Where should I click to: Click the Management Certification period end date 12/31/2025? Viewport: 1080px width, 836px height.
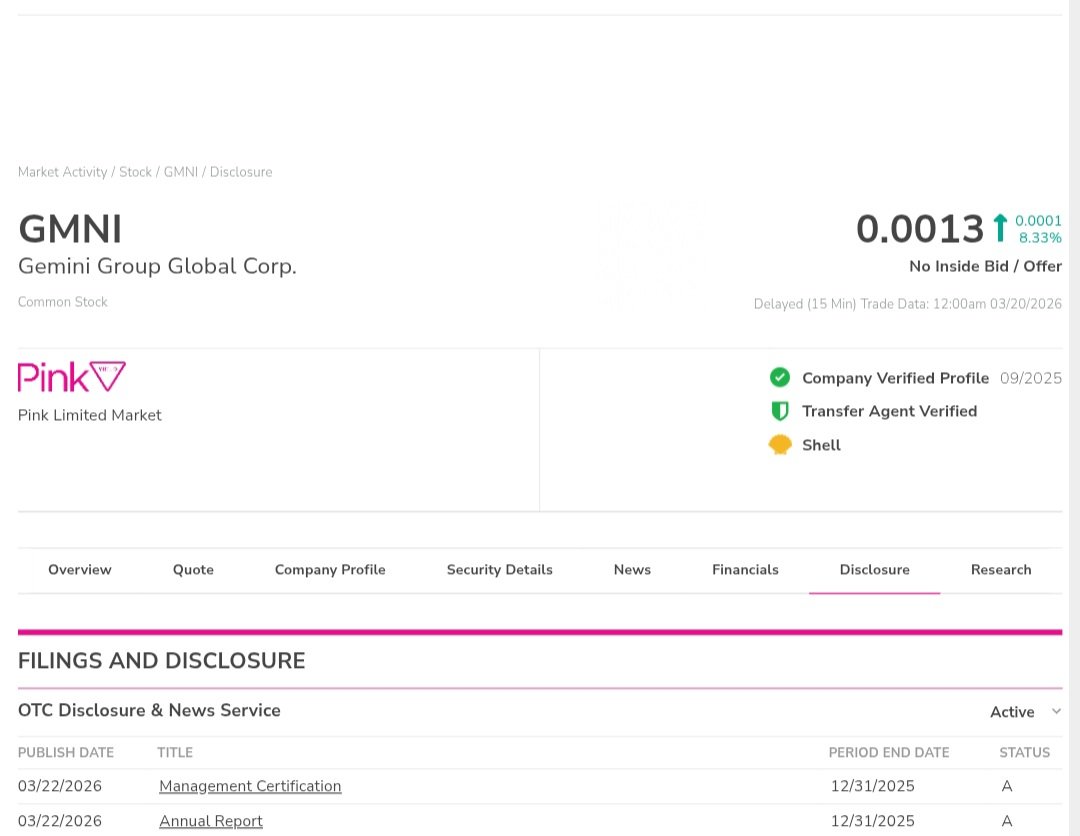point(873,786)
